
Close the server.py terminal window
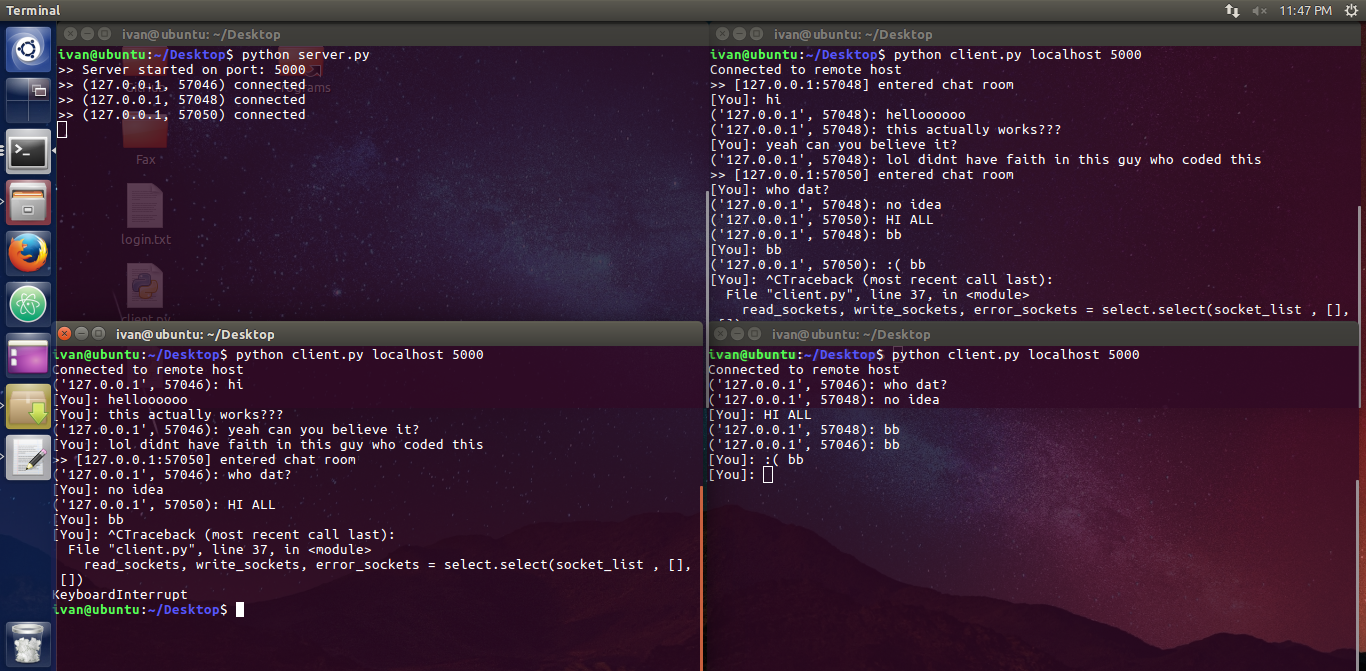(x=69, y=34)
